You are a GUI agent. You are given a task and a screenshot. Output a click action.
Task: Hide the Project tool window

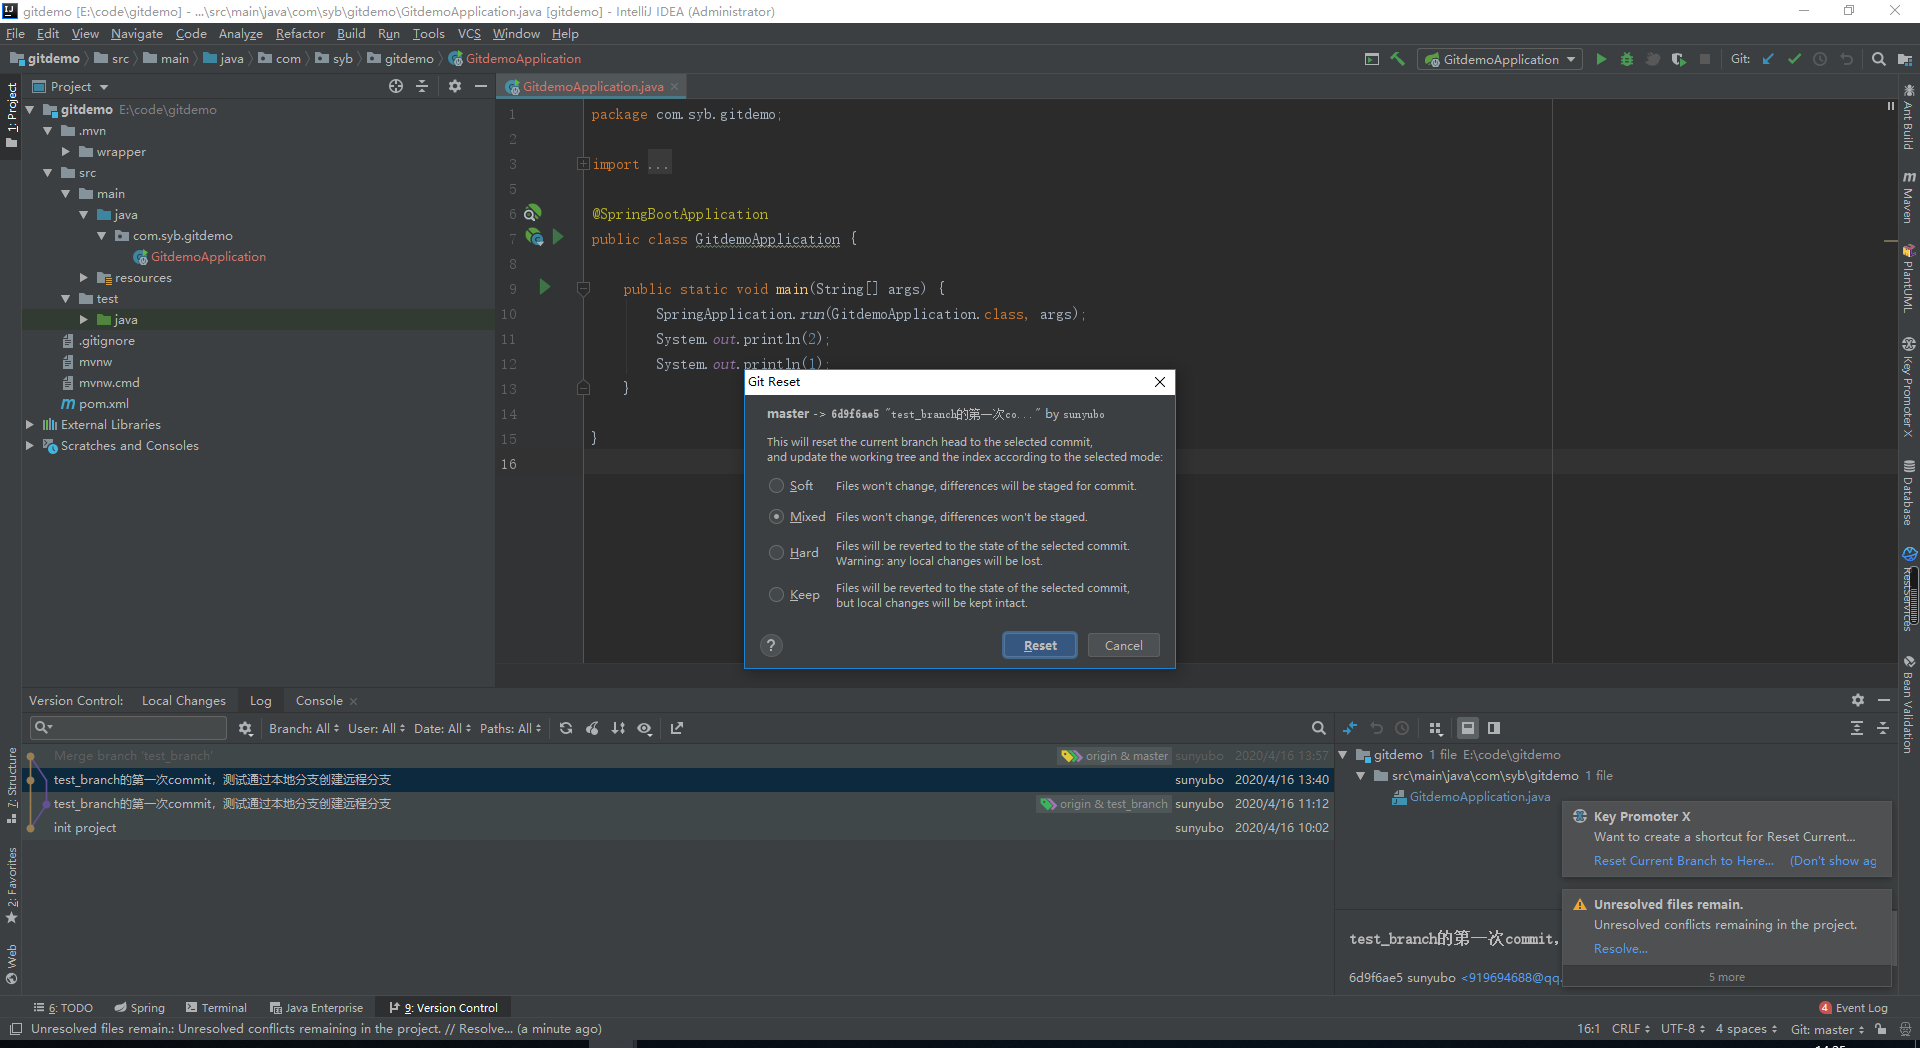coord(481,87)
